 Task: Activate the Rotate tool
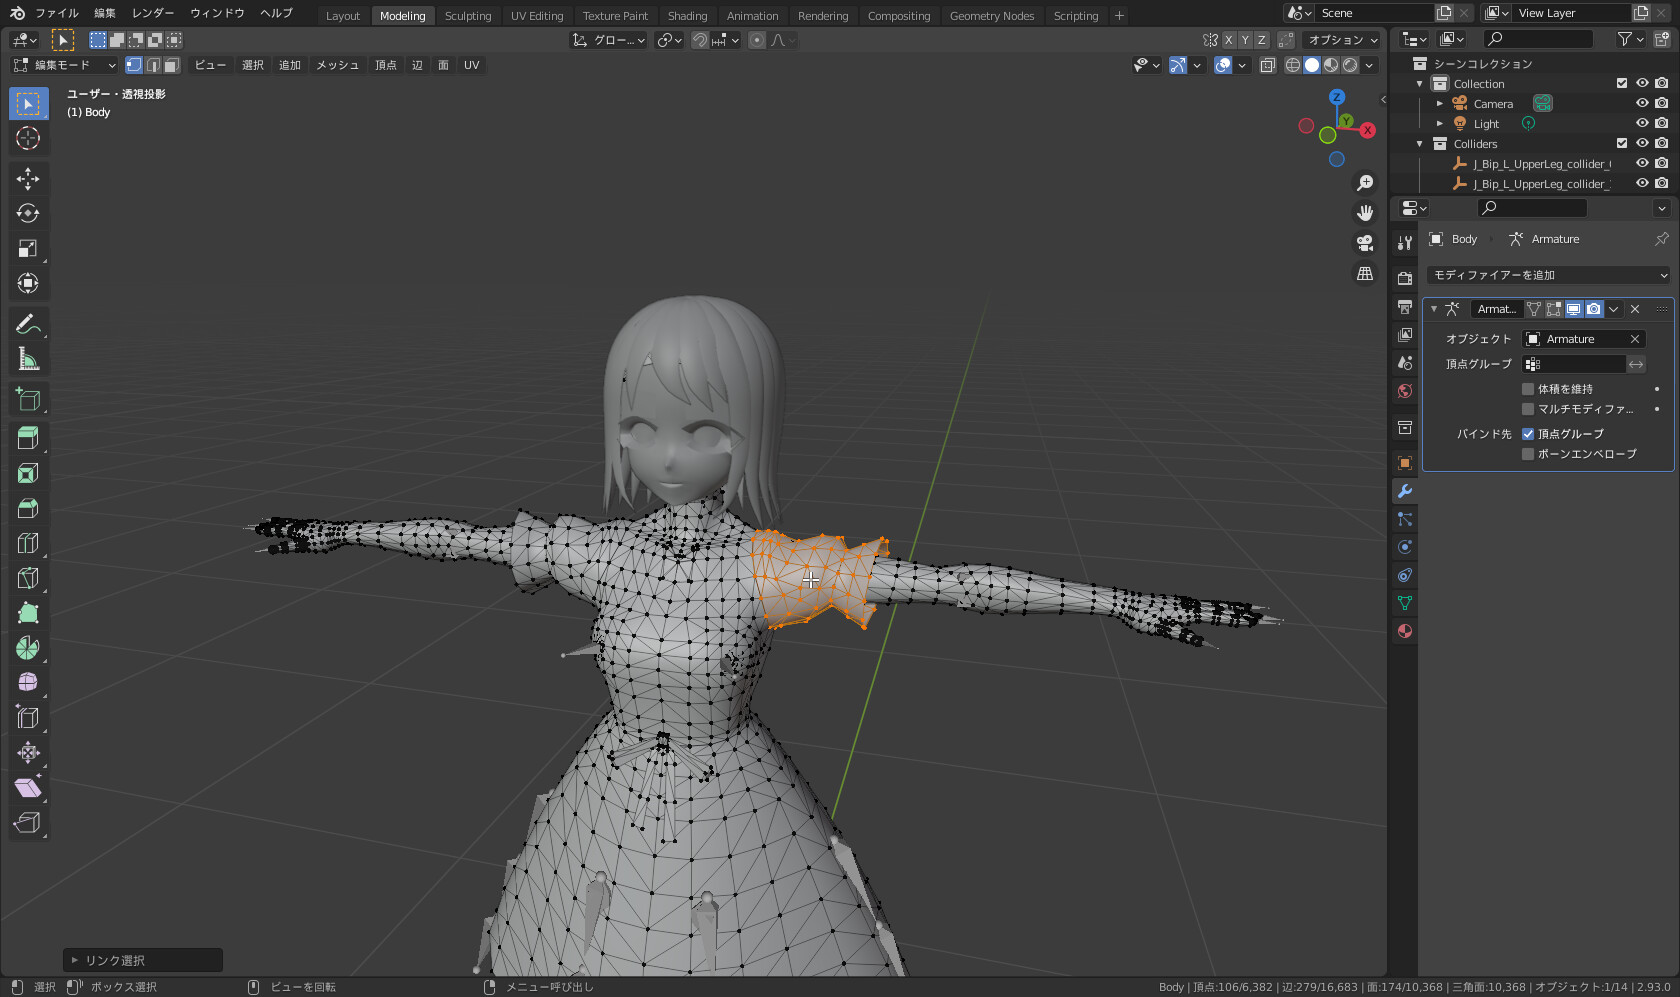[x=28, y=213]
